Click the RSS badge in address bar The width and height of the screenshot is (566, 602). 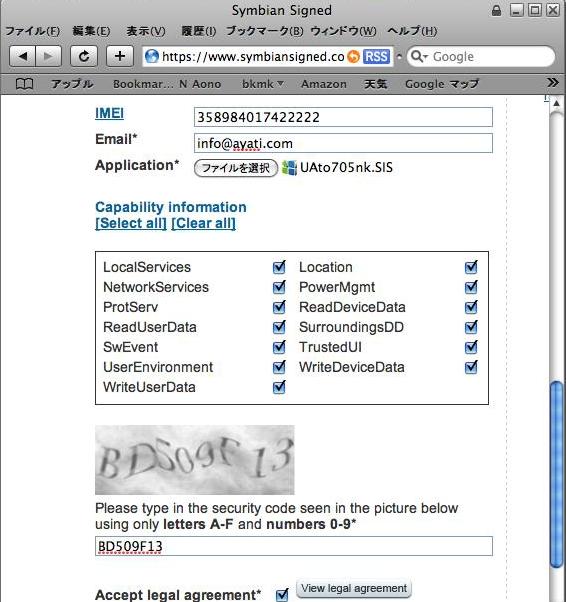click(x=376, y=57)
